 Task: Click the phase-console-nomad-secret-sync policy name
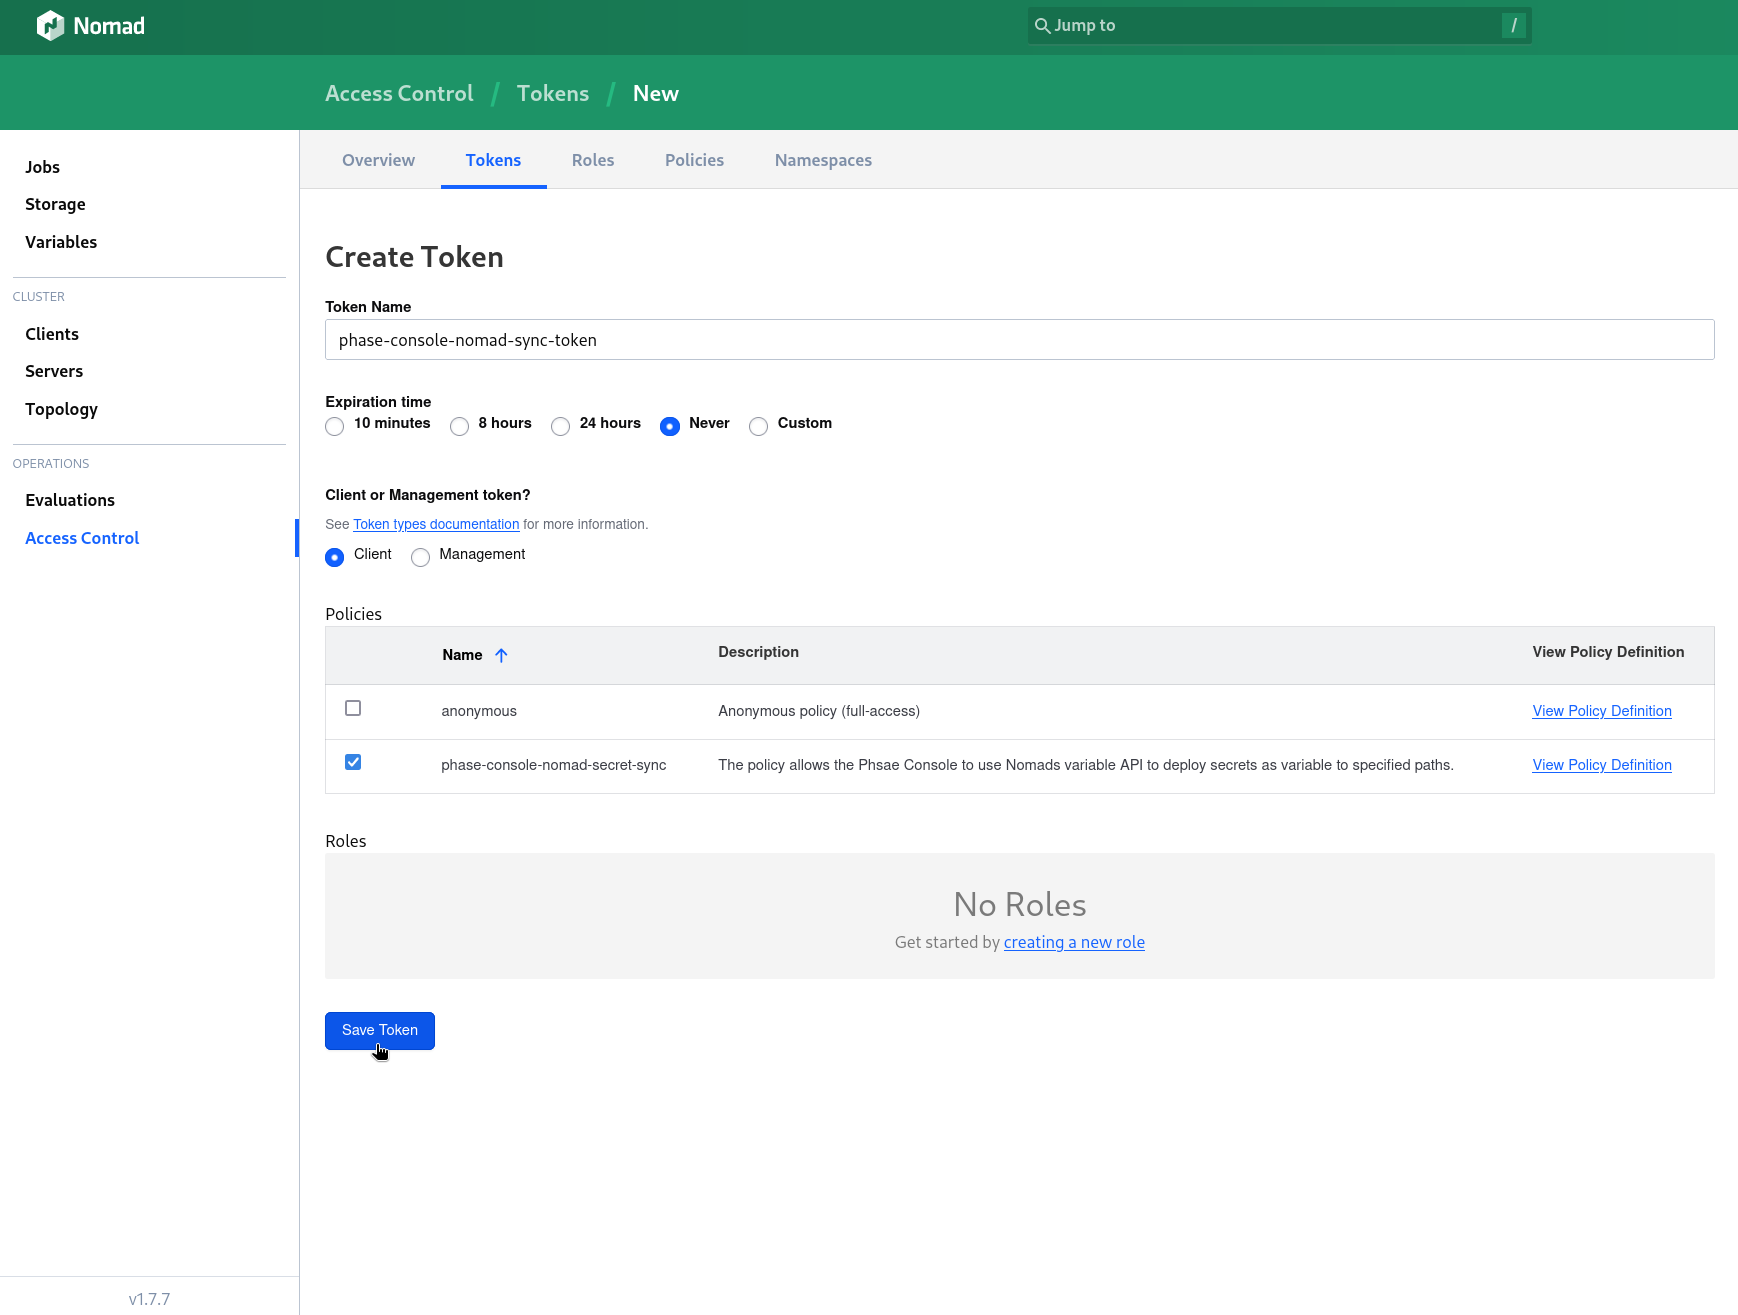click(553, 765)
